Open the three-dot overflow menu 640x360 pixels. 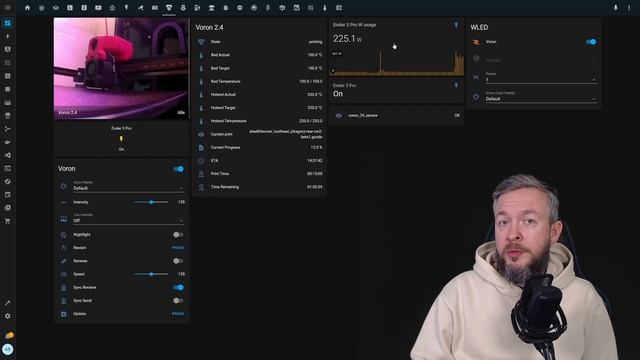[x=629, y=7]
